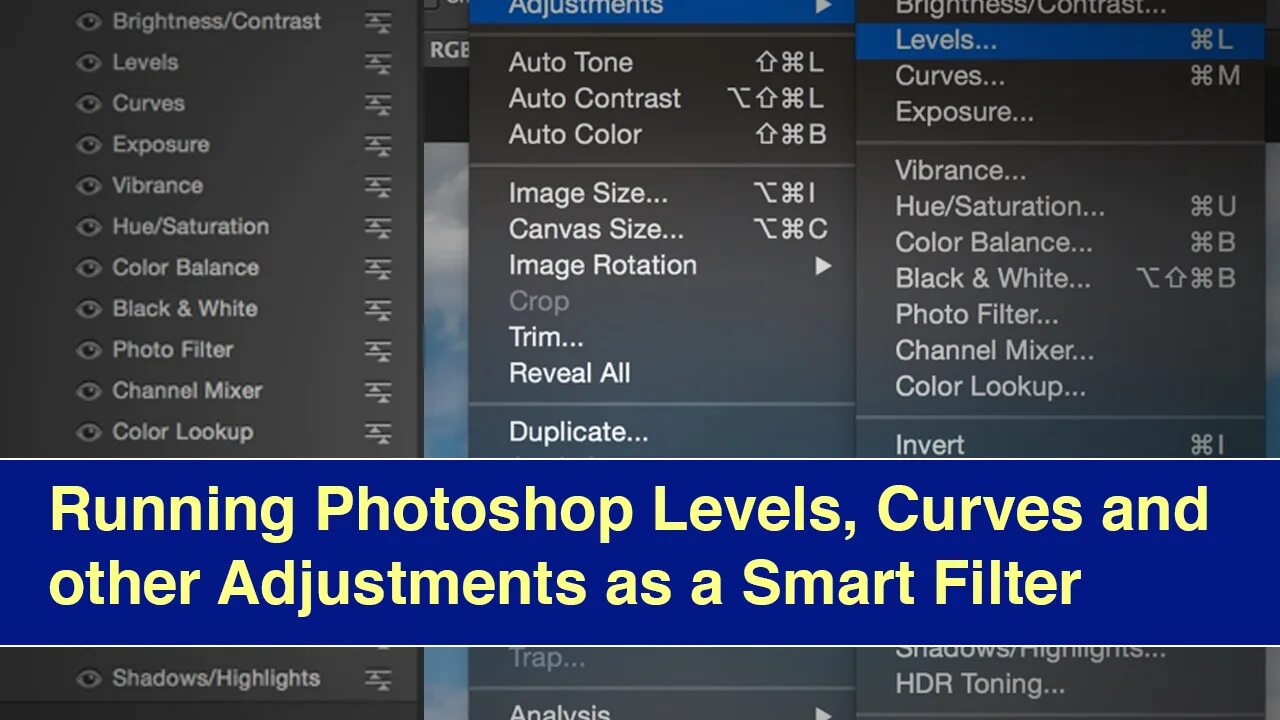Open blending options icon for Exposure
Viewport: 1280px width, 720px height.
(378, 145)
